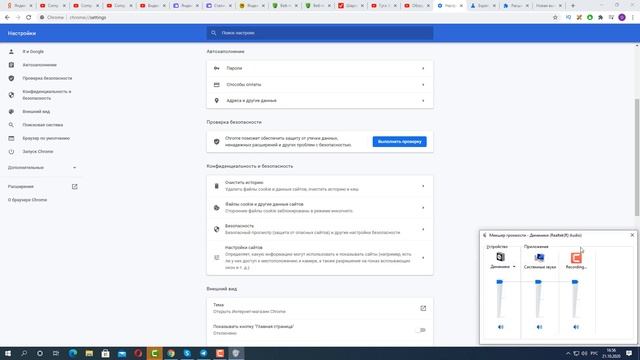This screenshot has width=640, height=360.
Task: Click the Выполнить проверку button
Action: (399, 142)
